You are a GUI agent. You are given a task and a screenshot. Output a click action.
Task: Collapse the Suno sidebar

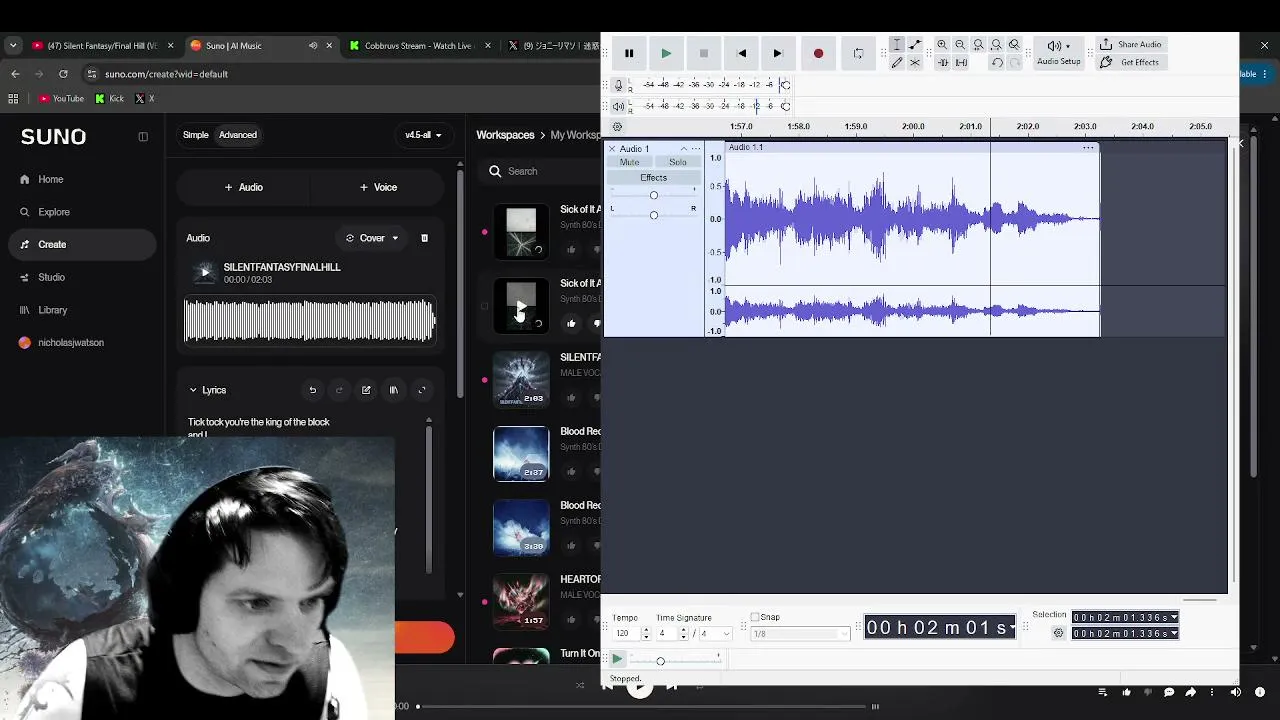tap(143, 137)
